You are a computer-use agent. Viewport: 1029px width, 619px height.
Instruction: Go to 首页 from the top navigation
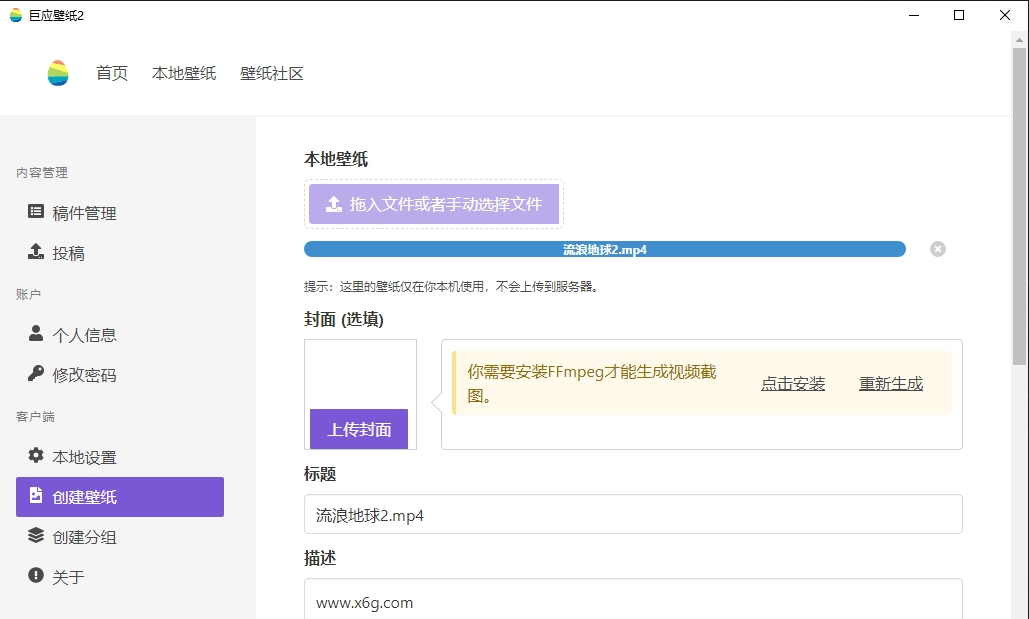point(111,73)
